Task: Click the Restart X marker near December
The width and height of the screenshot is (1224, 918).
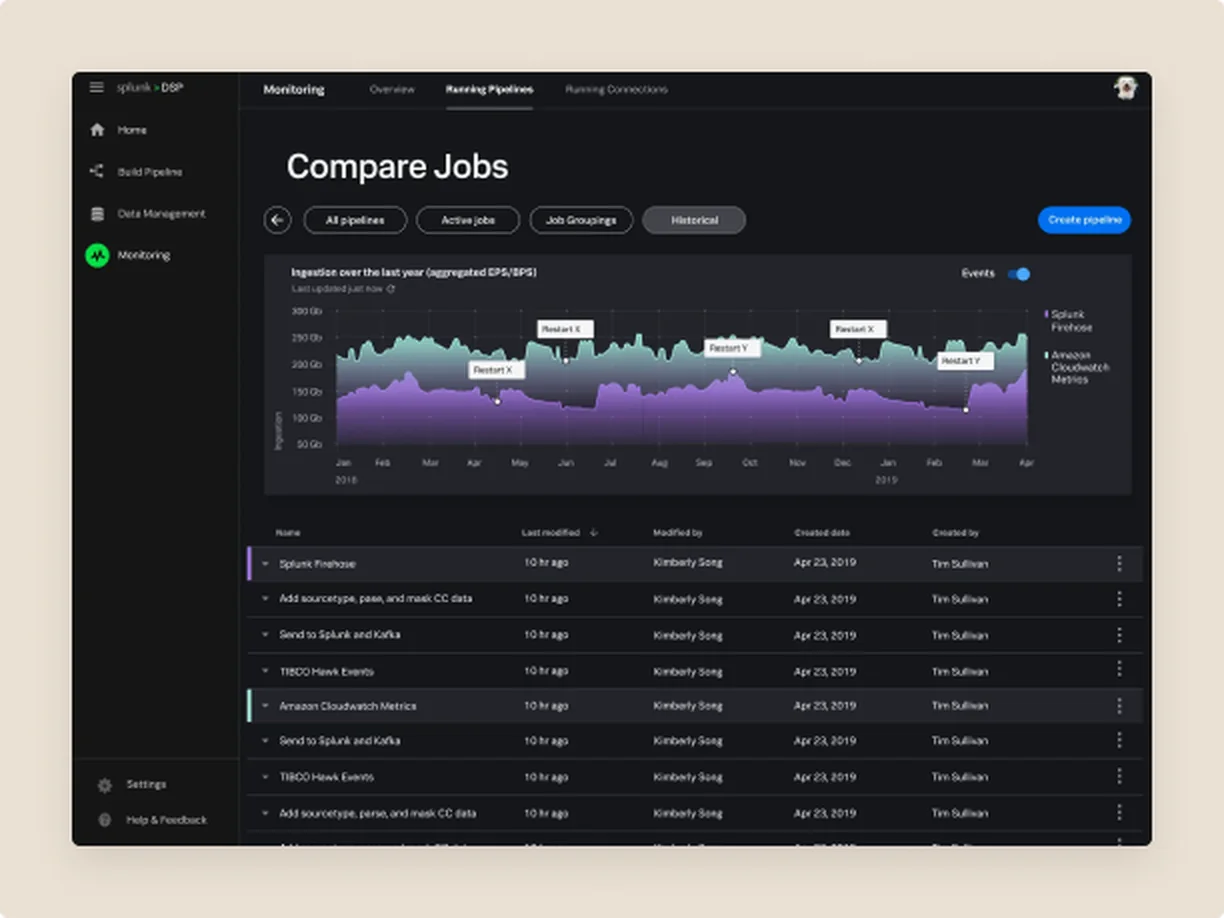Action: point(858,329)
